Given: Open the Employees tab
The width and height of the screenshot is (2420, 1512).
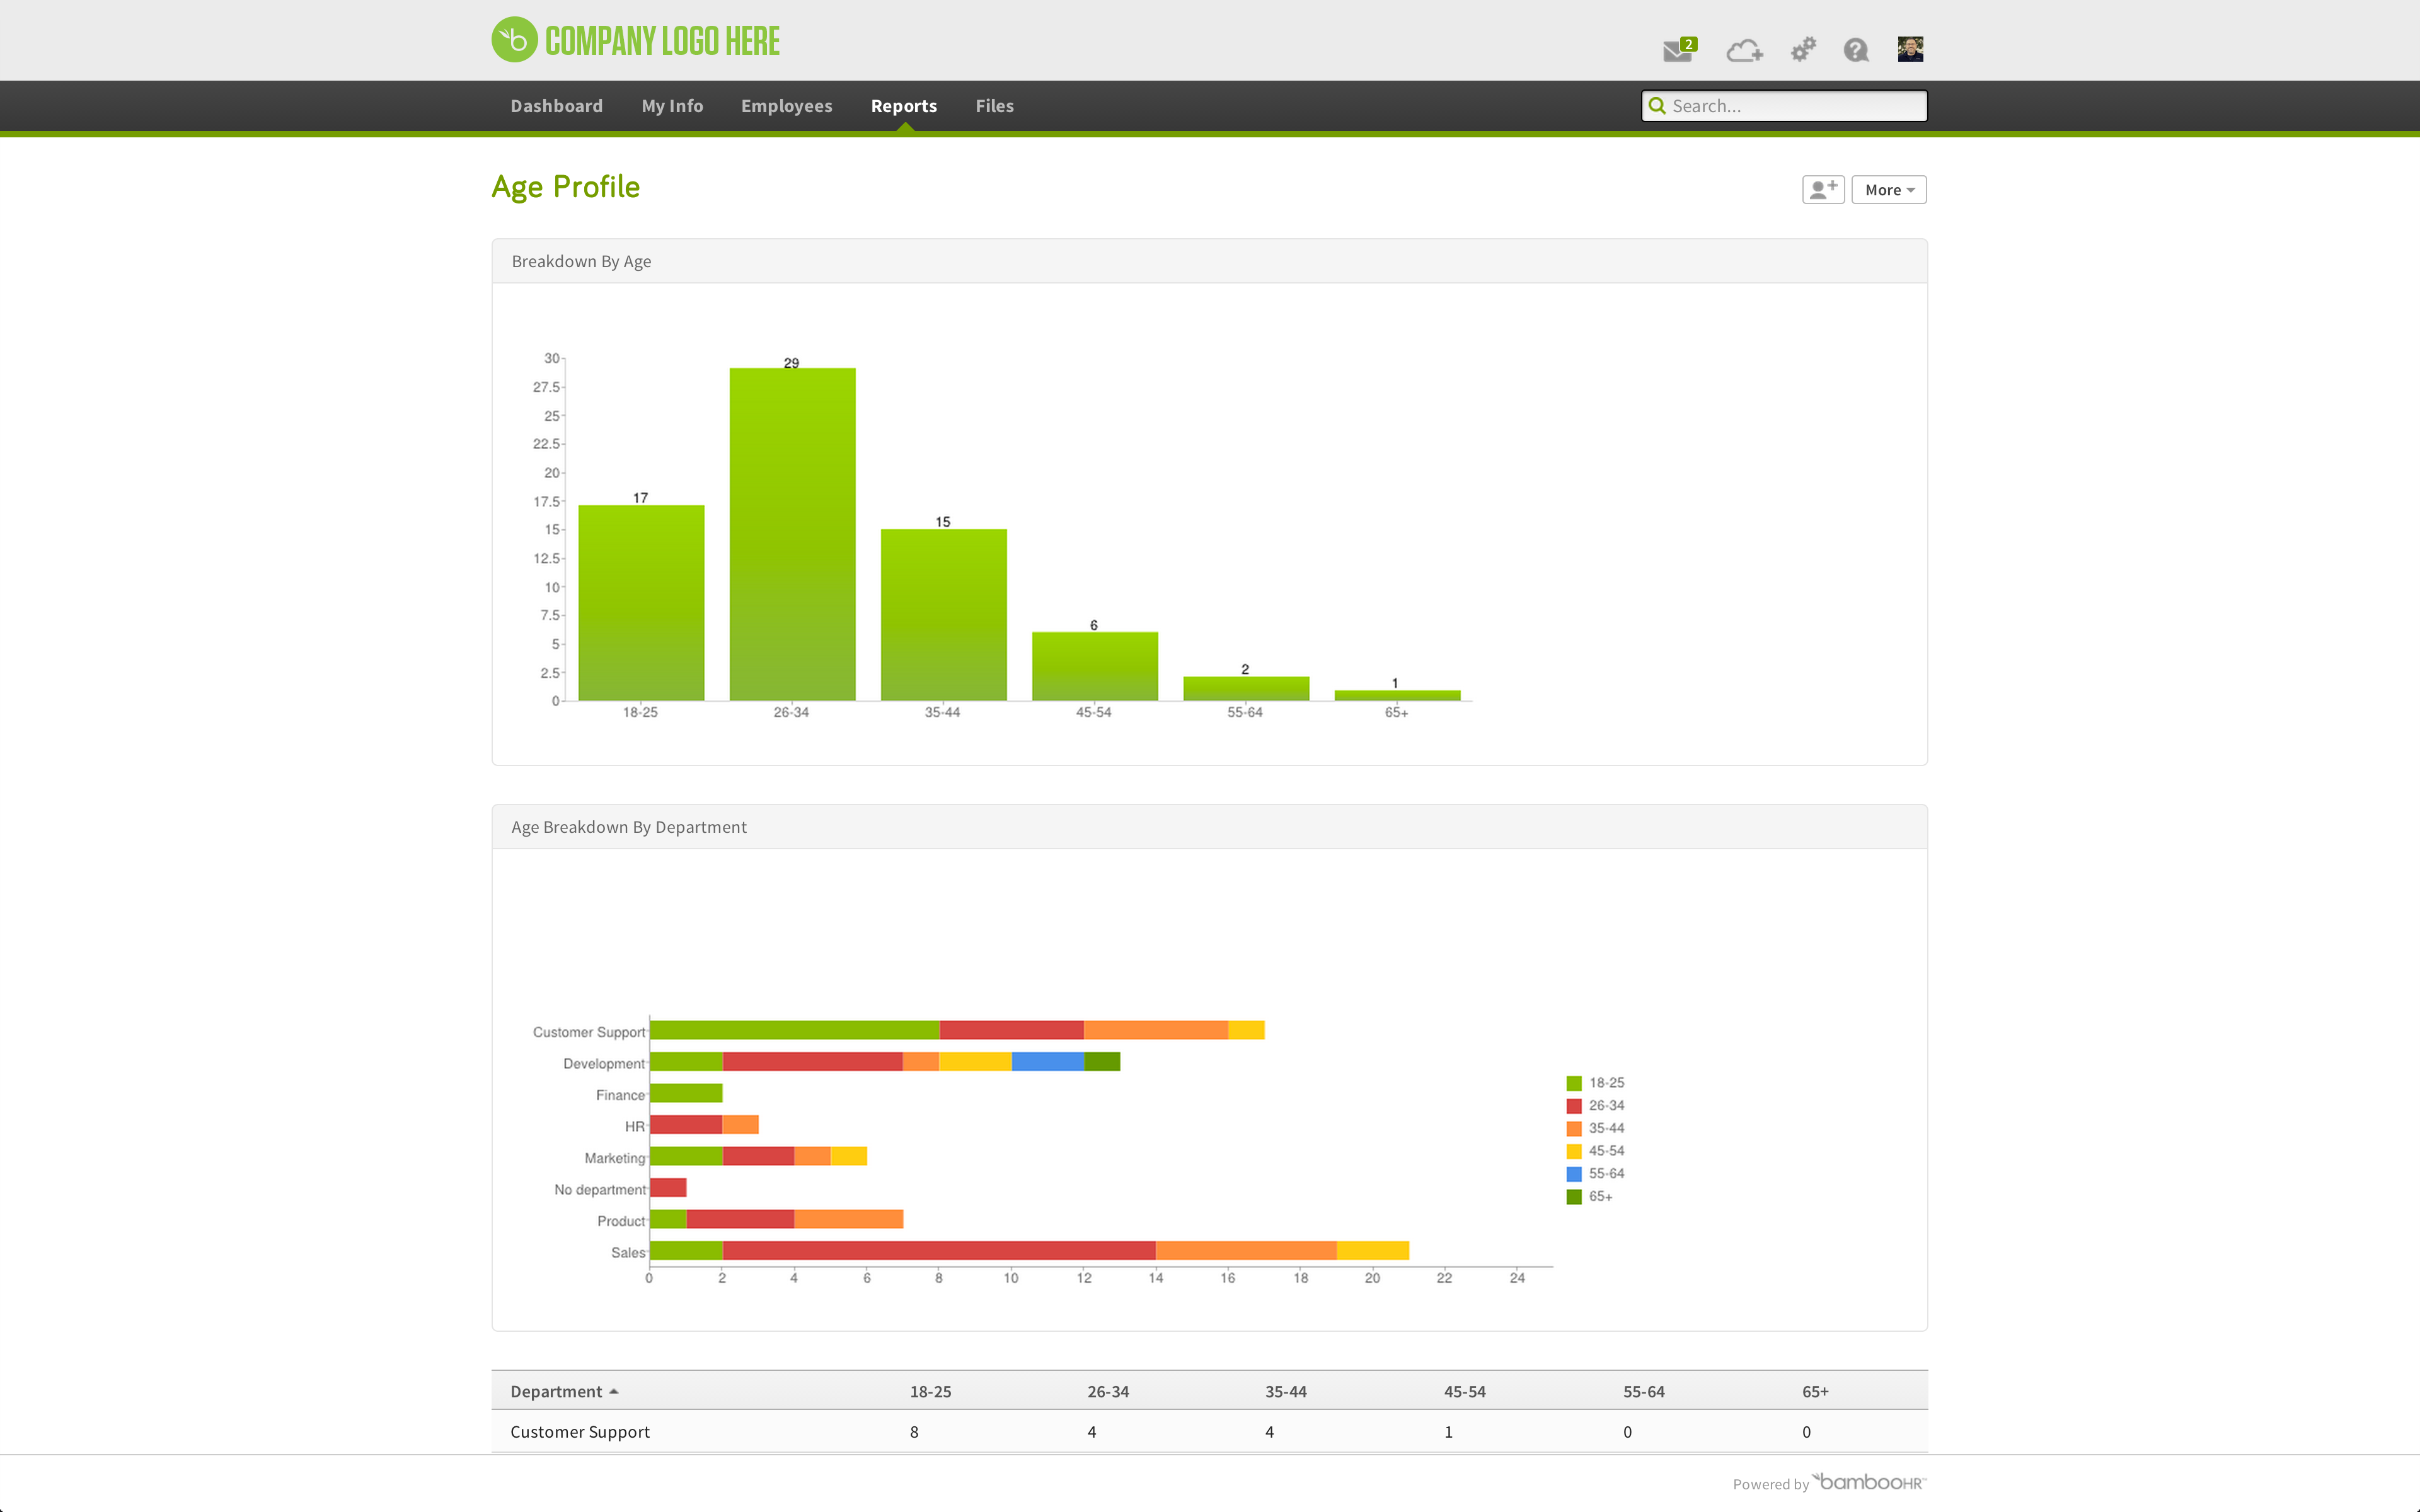Looking at the screenshot, I should pyautogui.click(x=786, y=106).
